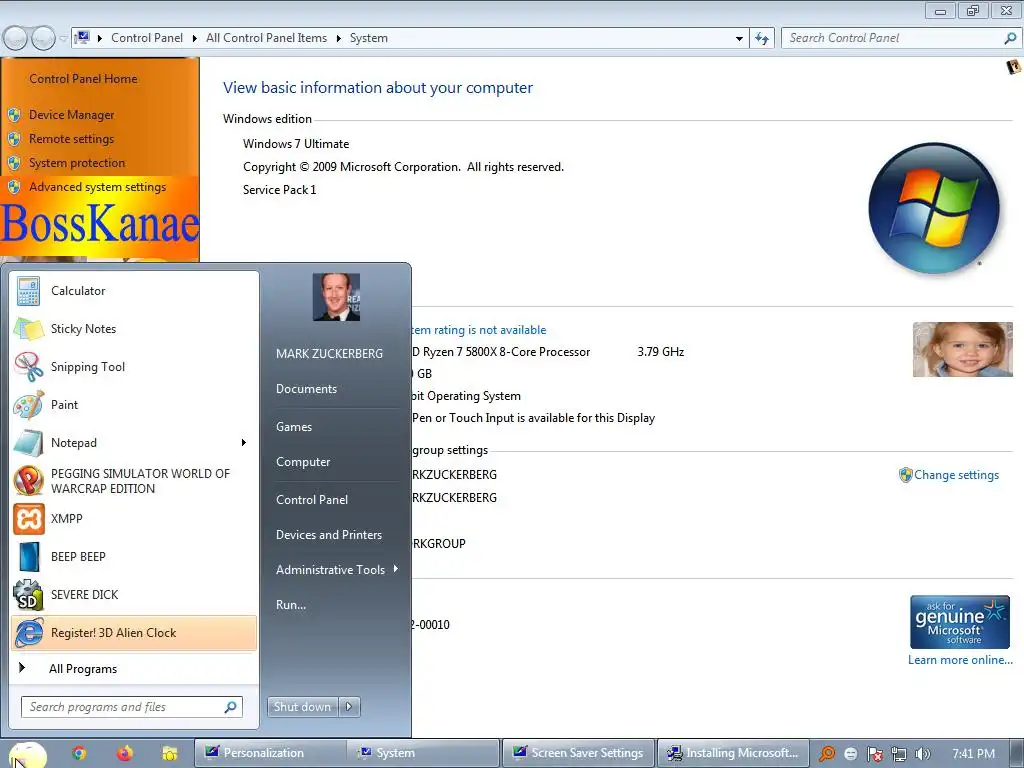The image size is (1024, 768).
Task: Expand Notepad recent files arrow
Action: (244, 443)
